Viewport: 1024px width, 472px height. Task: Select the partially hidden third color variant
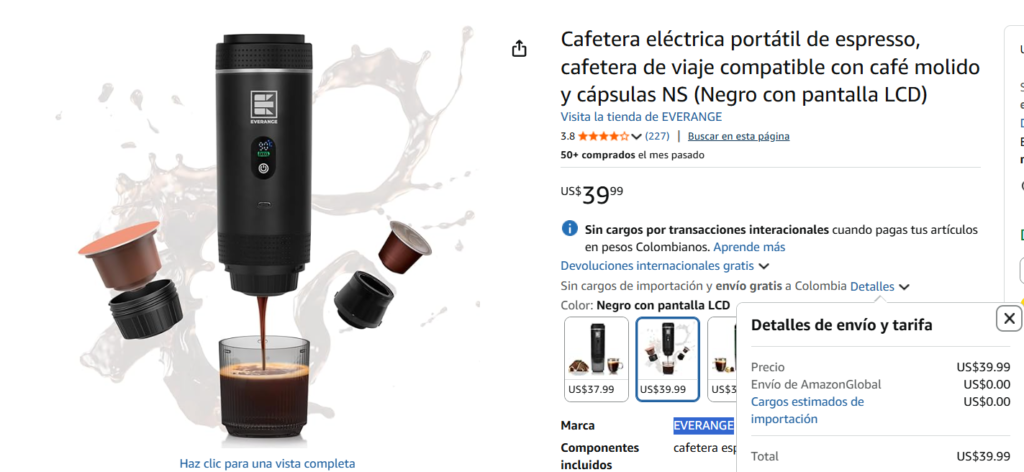[x=722, y=359]
